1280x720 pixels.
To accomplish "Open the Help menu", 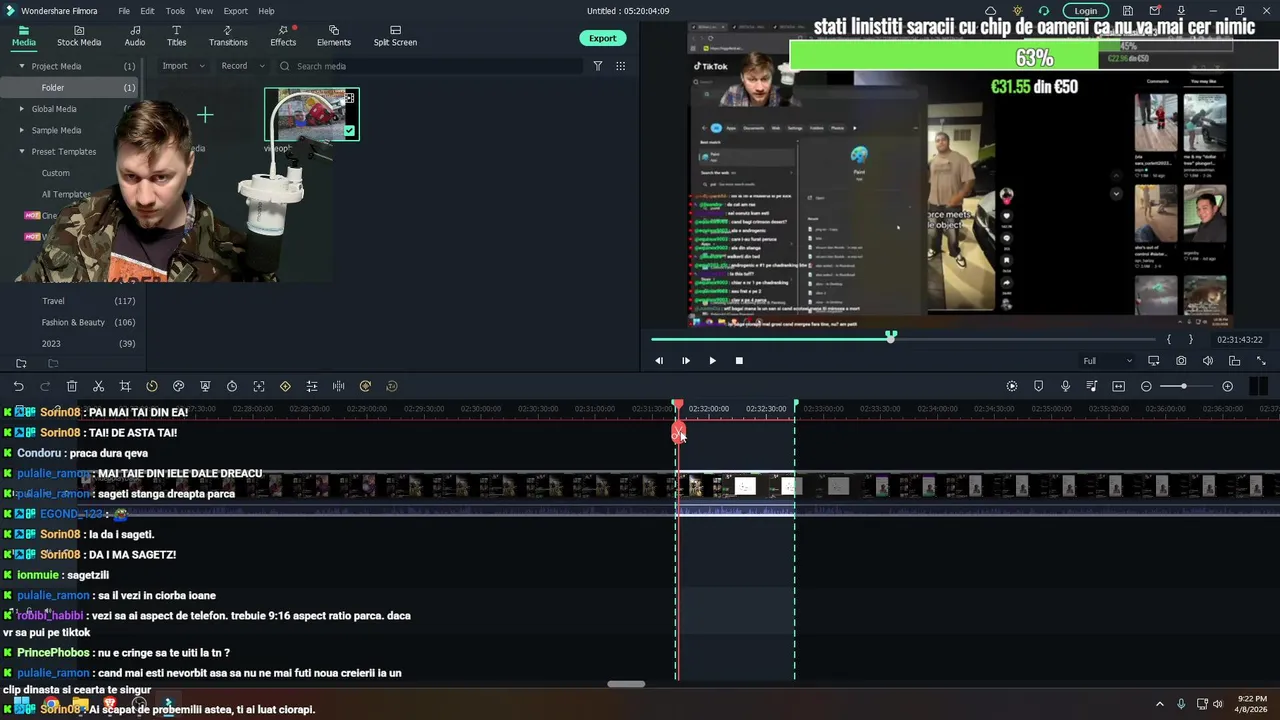I will click(266, 11).
